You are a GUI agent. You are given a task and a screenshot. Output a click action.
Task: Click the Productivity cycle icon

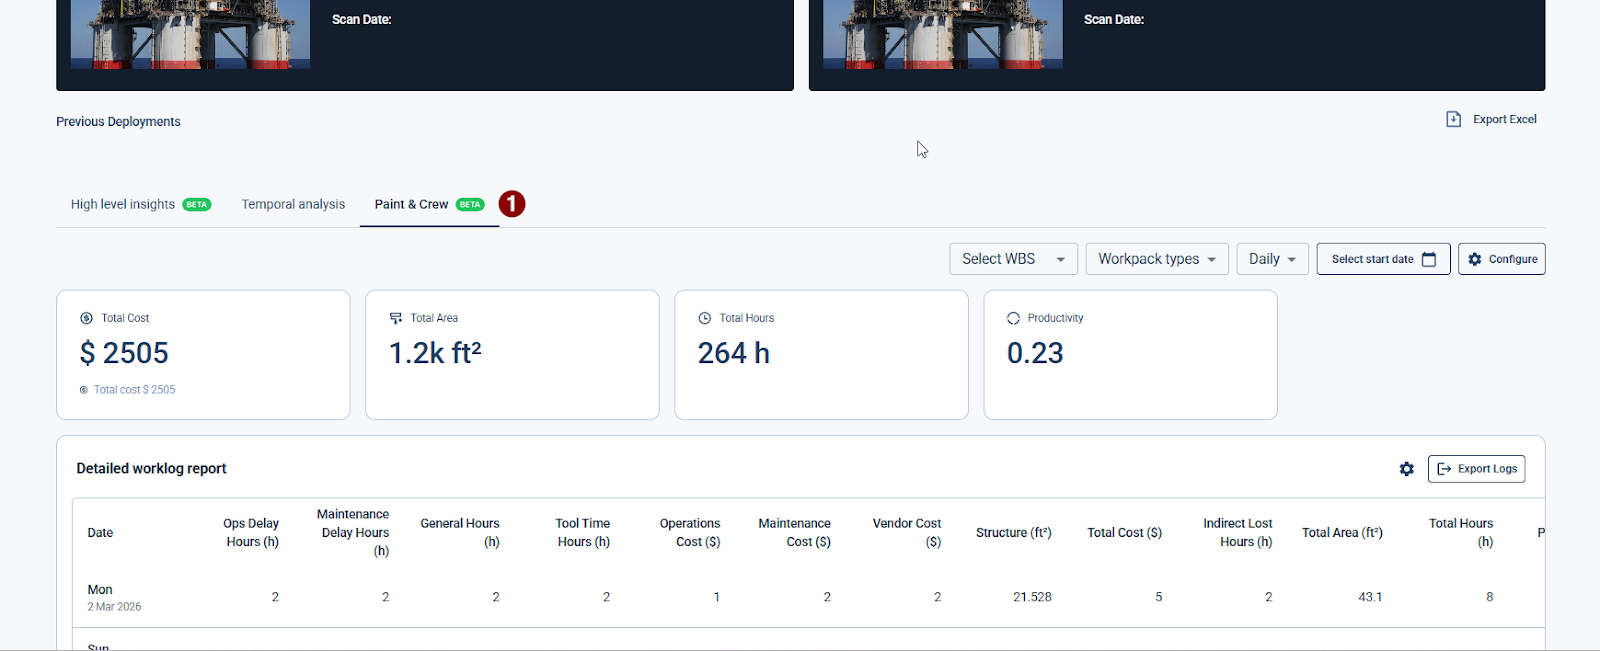coord(1013,318)
